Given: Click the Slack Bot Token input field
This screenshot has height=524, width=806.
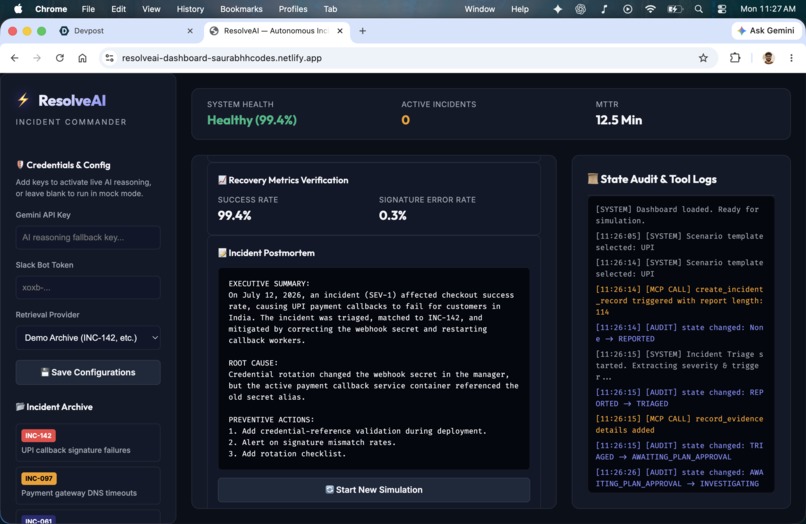Looking at the screenshot, I should click(x=88, y=287).
